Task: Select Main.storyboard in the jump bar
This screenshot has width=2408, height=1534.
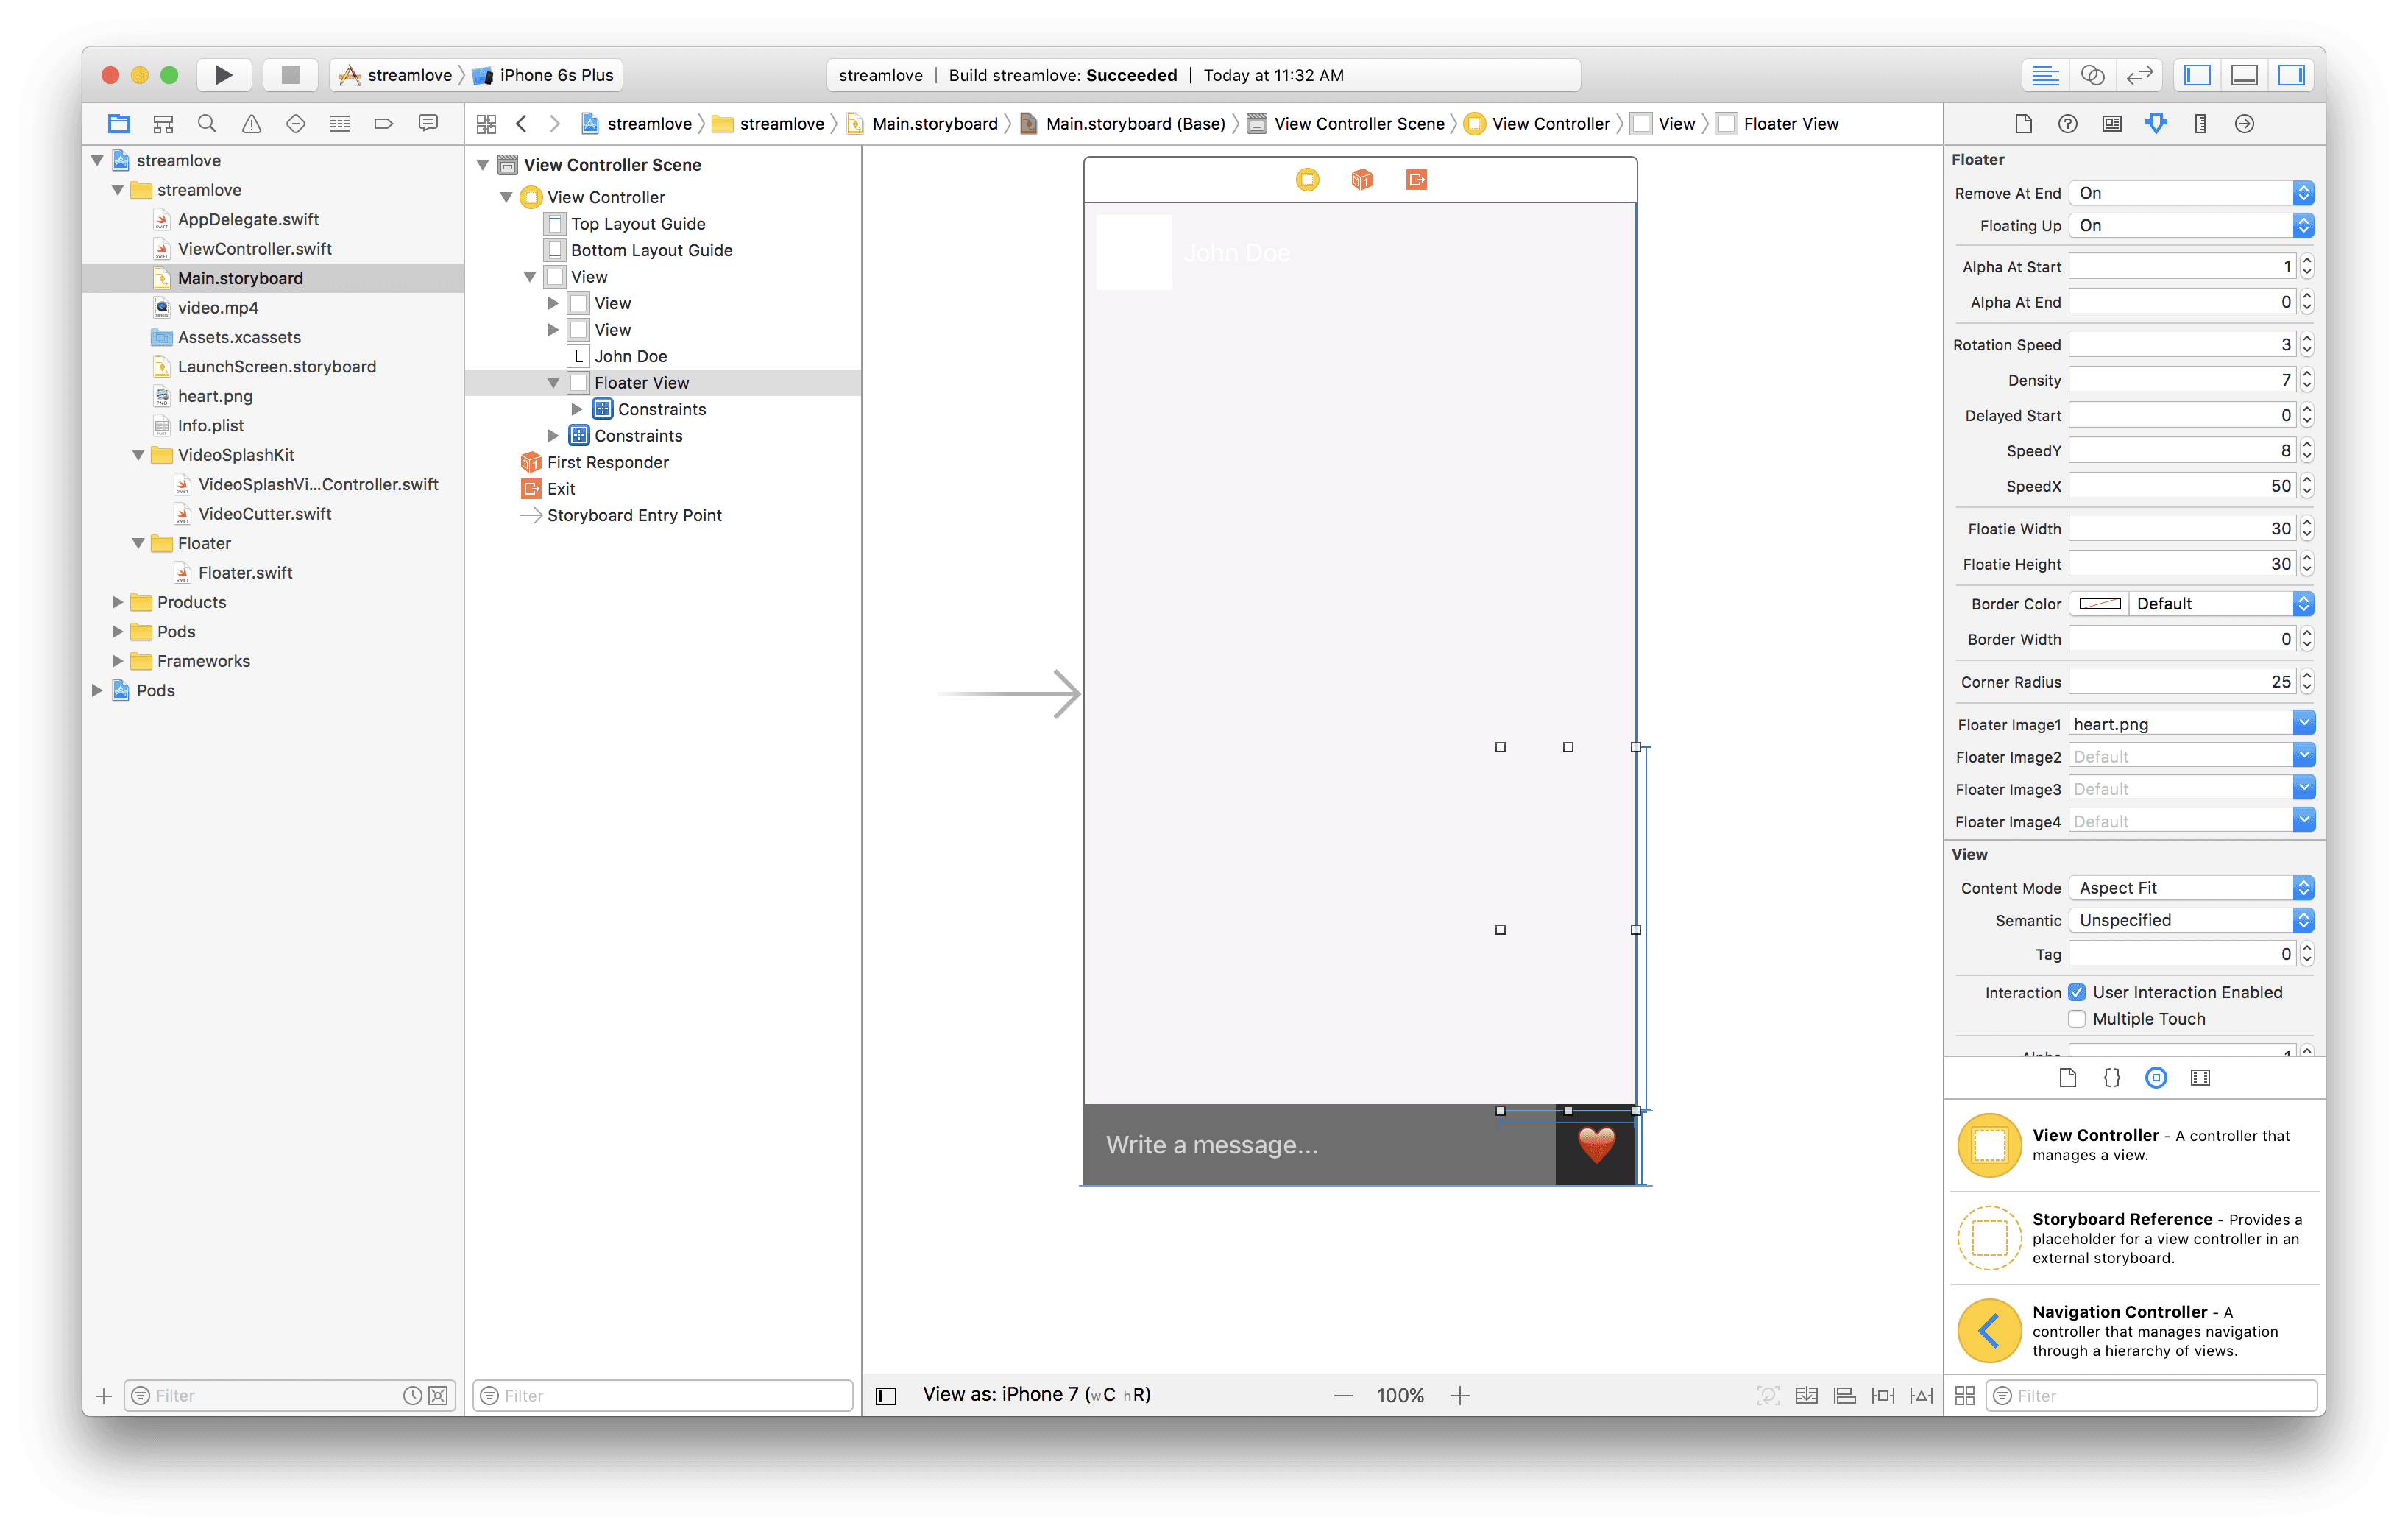Action: click(933, 123)
